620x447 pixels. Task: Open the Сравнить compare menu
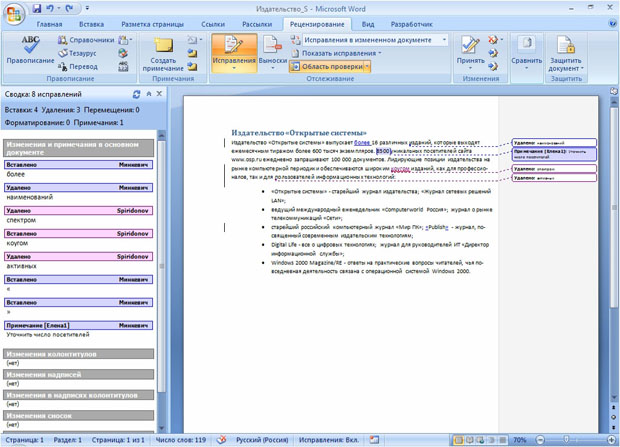click(x=526, y=53)
